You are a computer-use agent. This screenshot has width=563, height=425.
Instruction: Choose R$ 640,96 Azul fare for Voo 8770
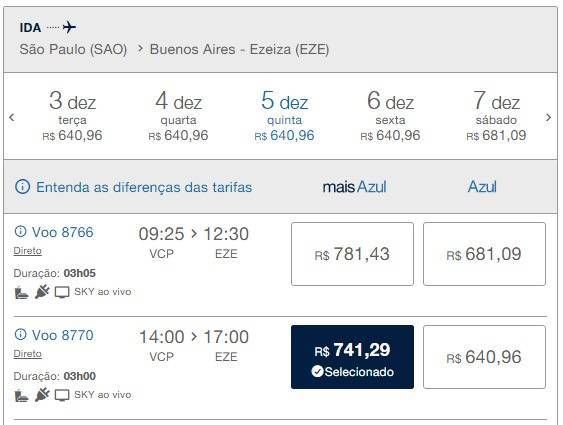484,357
